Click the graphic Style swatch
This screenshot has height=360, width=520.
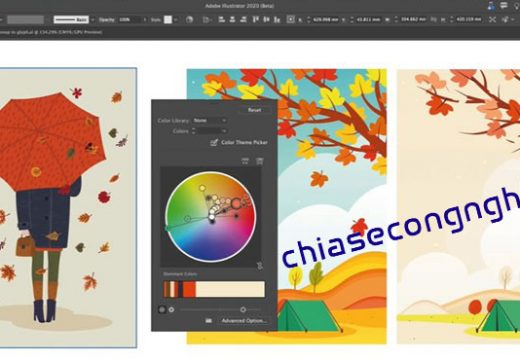pos(168,20)
